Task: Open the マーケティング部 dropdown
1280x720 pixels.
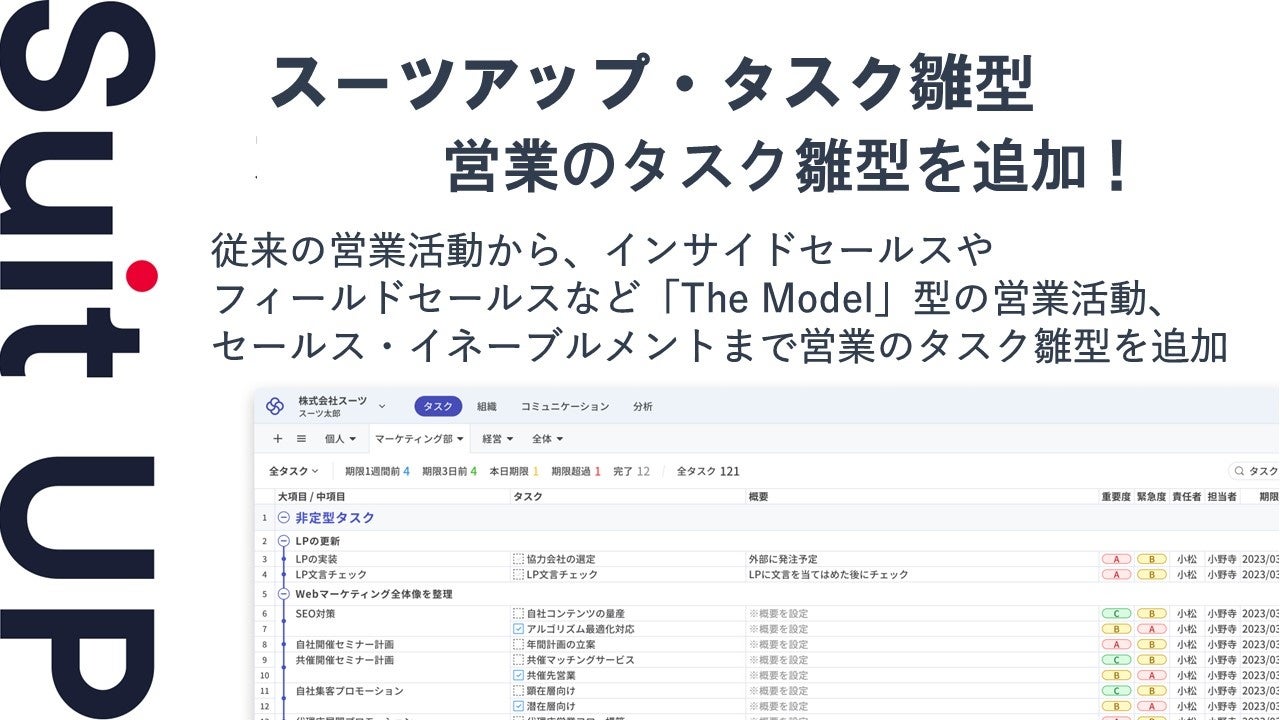Action: pos(420,438)
